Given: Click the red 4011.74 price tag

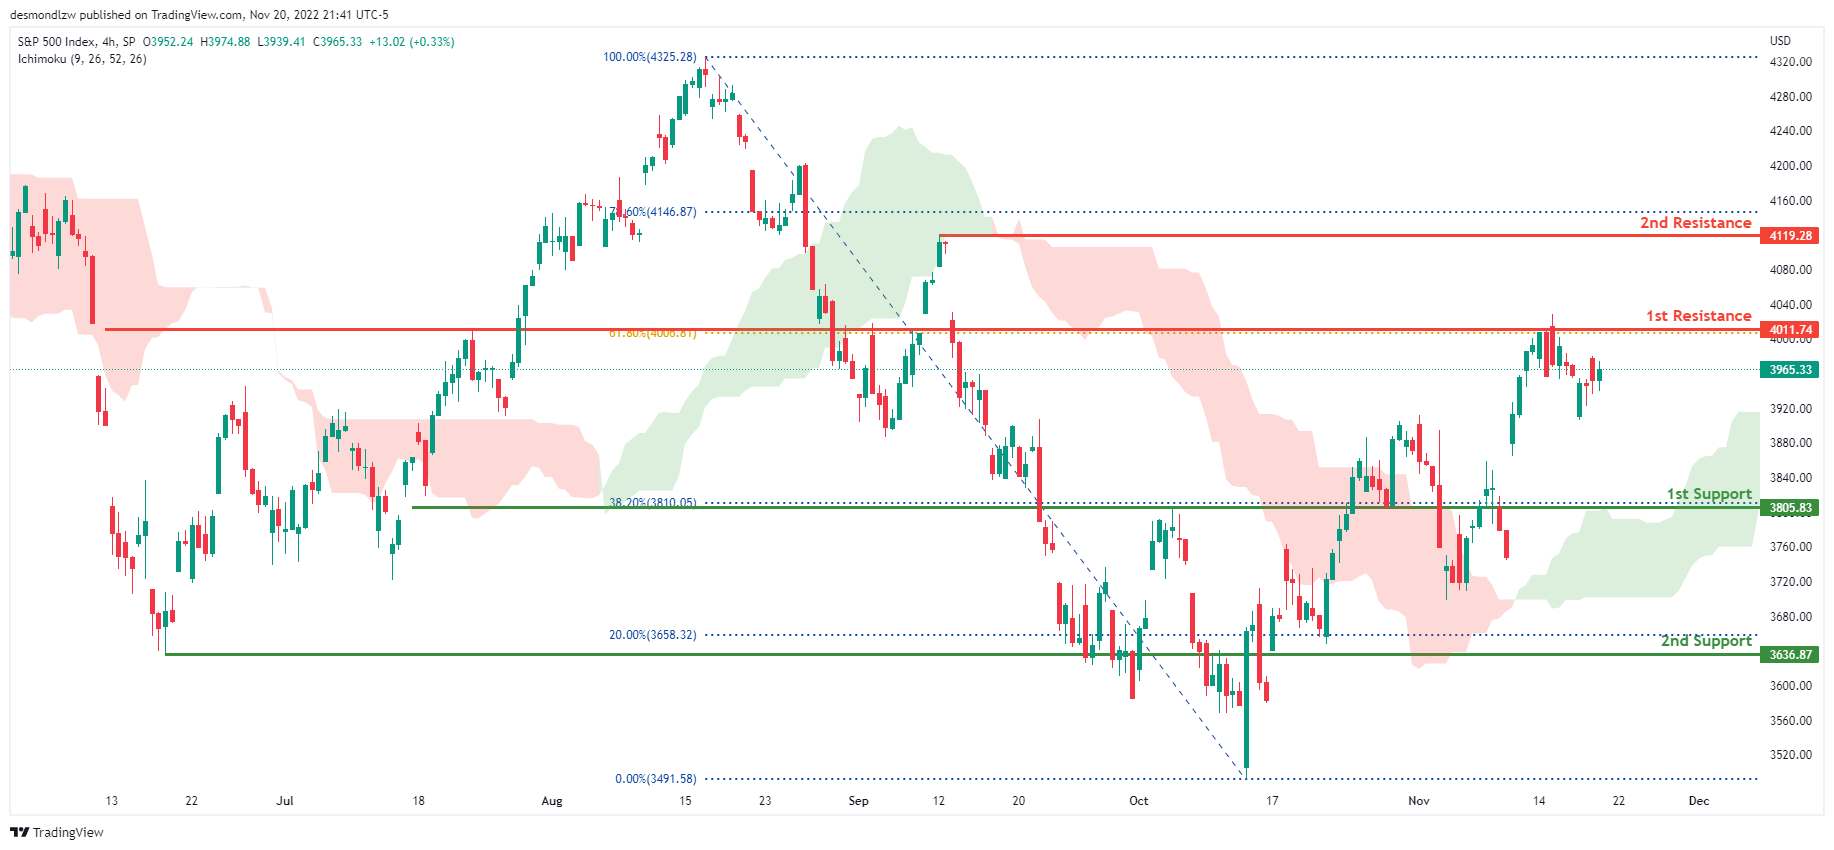Looking at the screenshot, I should click(1790, 330).
